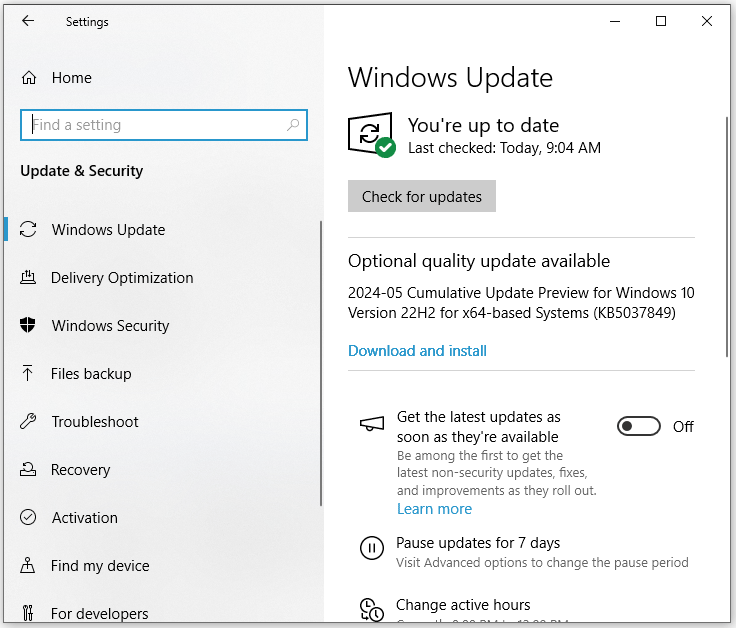Open For developers settings
736x628 pixels.
pyautogui.click(x=99, y=613)
